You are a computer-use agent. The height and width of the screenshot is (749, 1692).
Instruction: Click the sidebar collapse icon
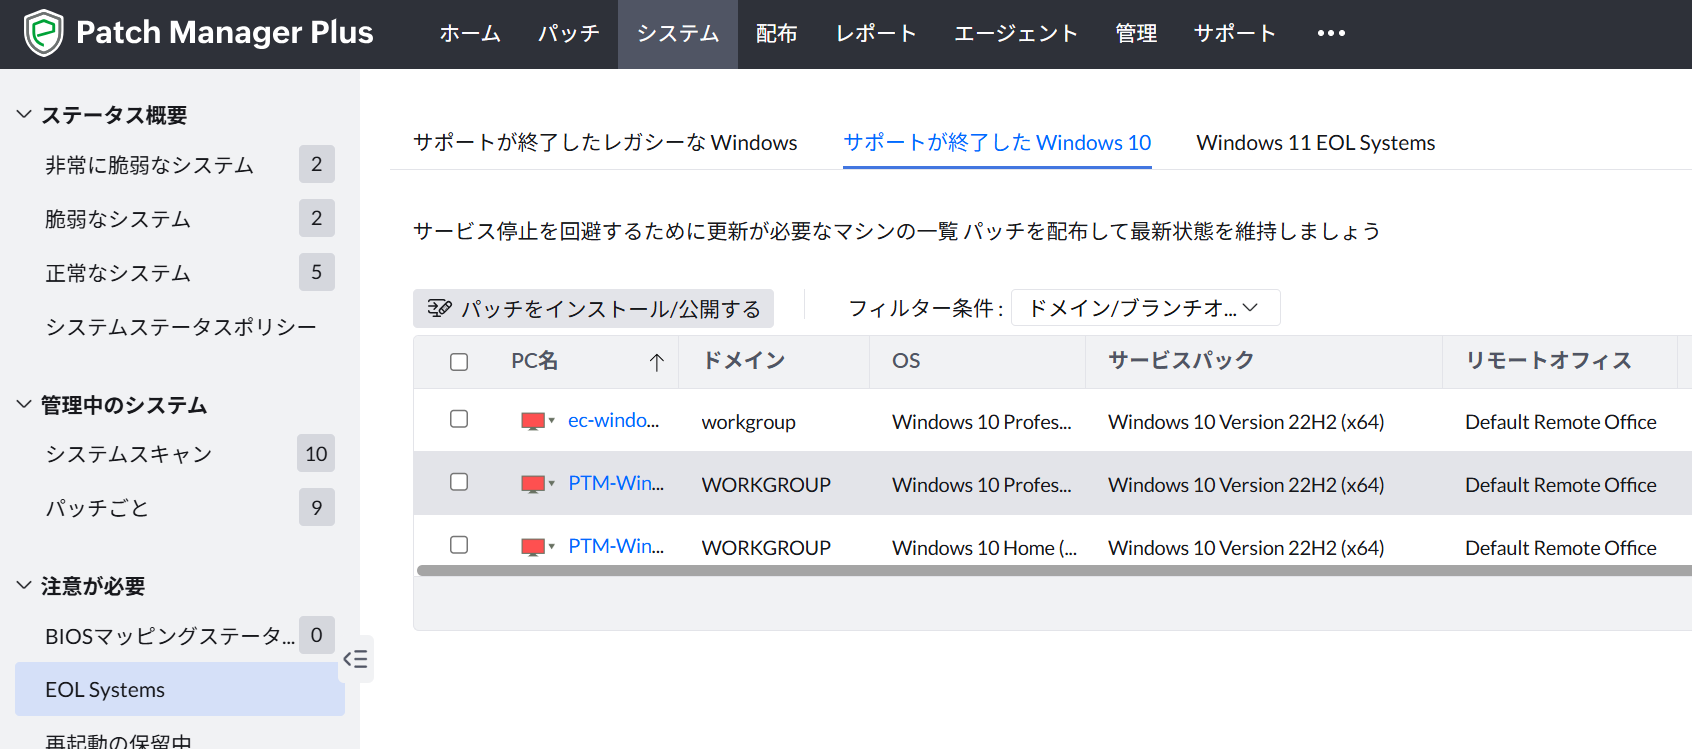coord(355,659)
